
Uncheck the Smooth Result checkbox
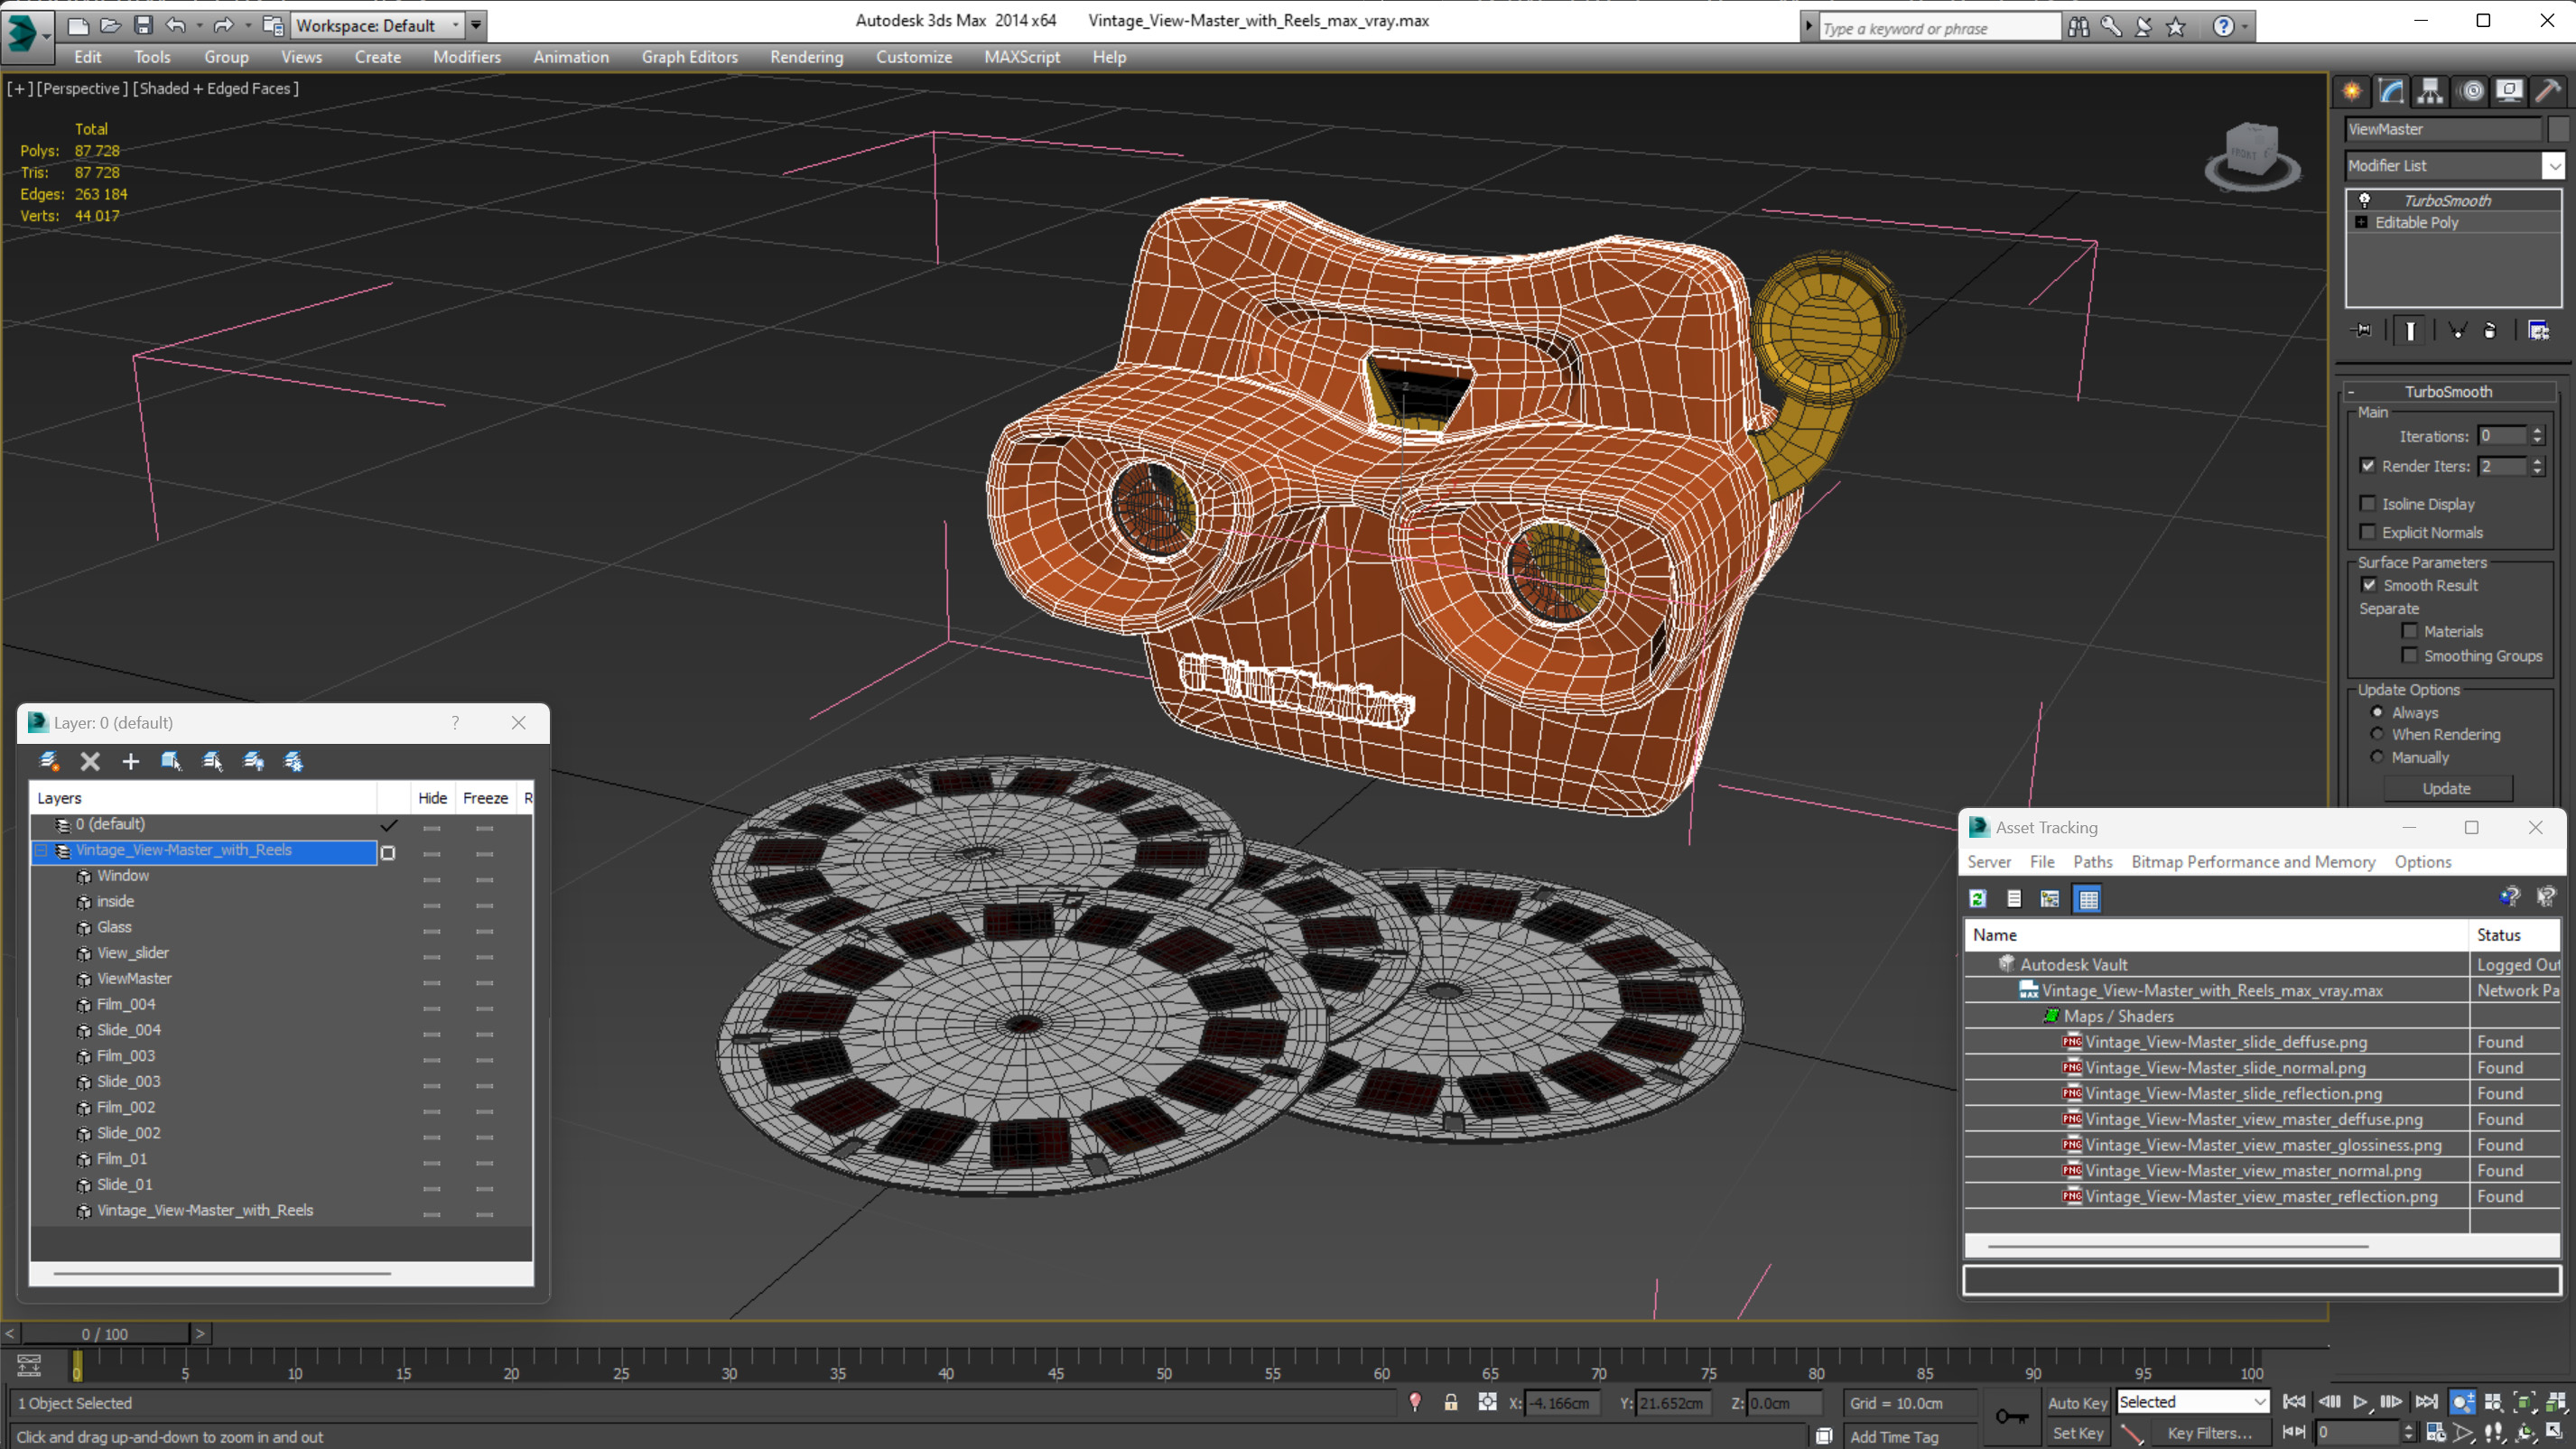coord(2368,585)
